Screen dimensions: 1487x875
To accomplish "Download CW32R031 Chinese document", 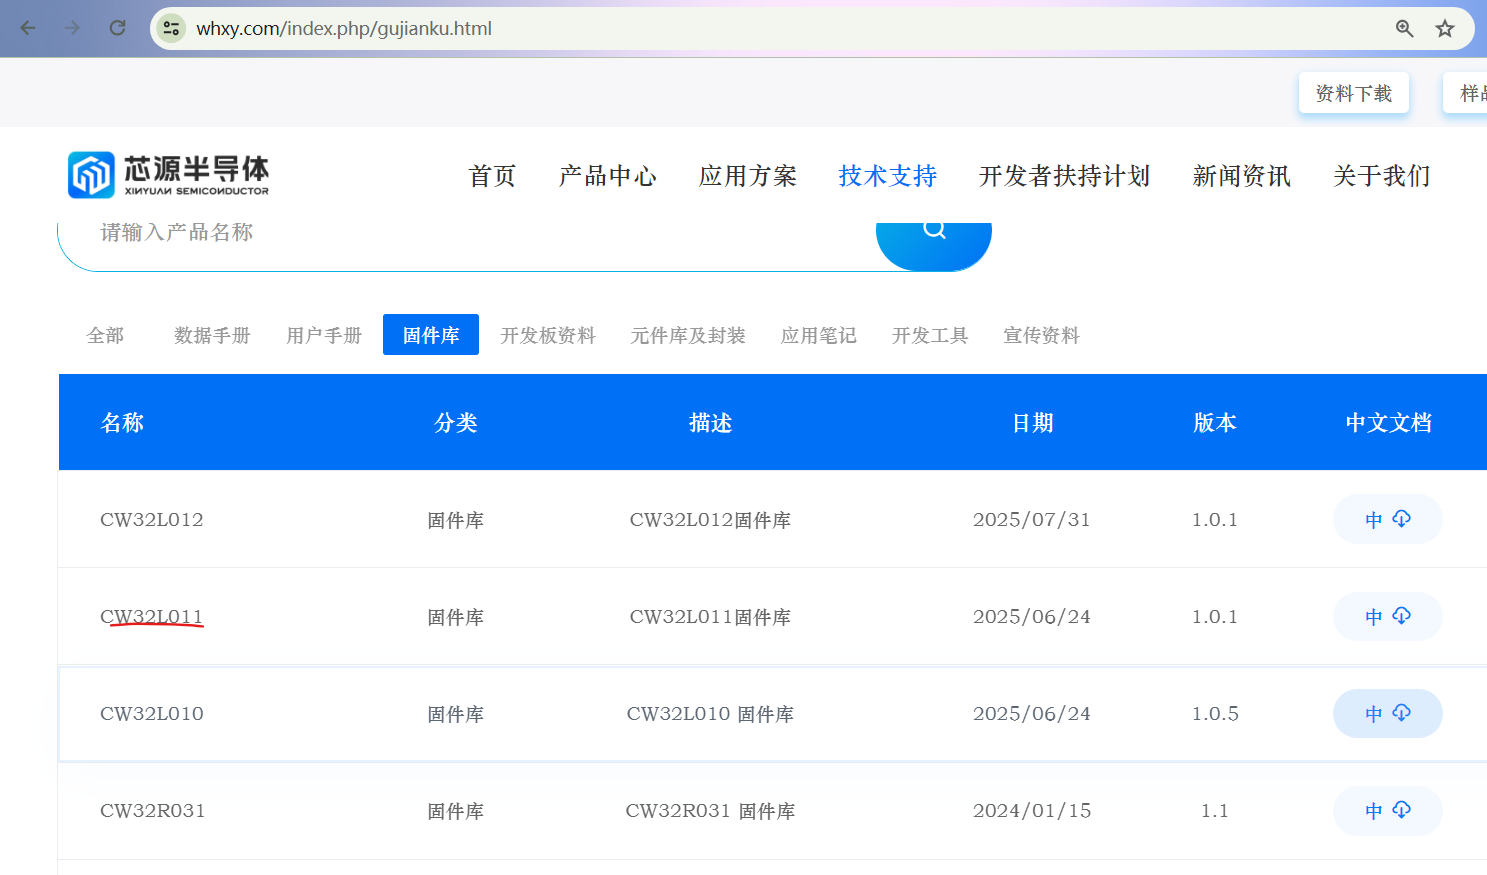I will 1388,810.
